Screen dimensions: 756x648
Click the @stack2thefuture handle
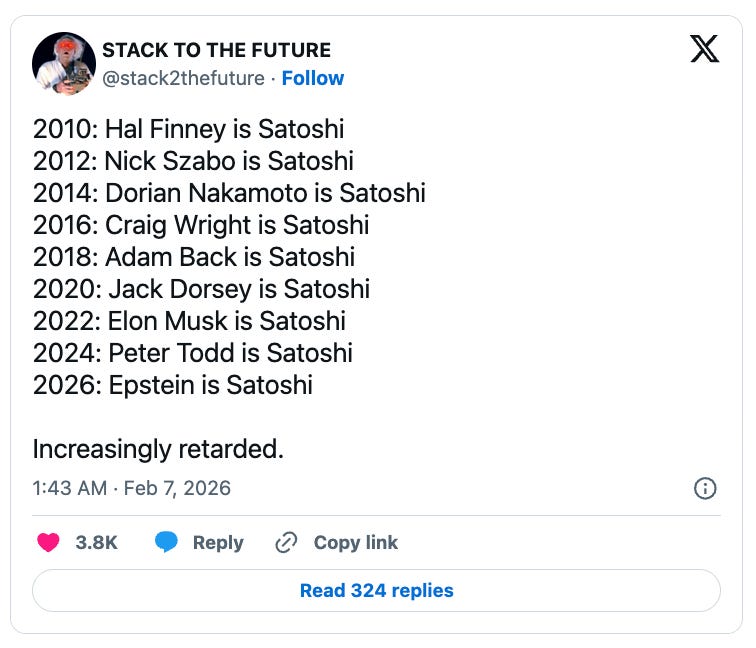pos(184,78)
